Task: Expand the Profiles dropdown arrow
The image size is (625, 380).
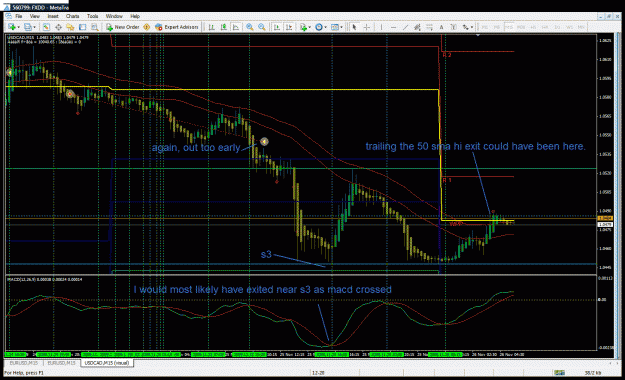Action: pyautogui.click(x=34, y=27)
